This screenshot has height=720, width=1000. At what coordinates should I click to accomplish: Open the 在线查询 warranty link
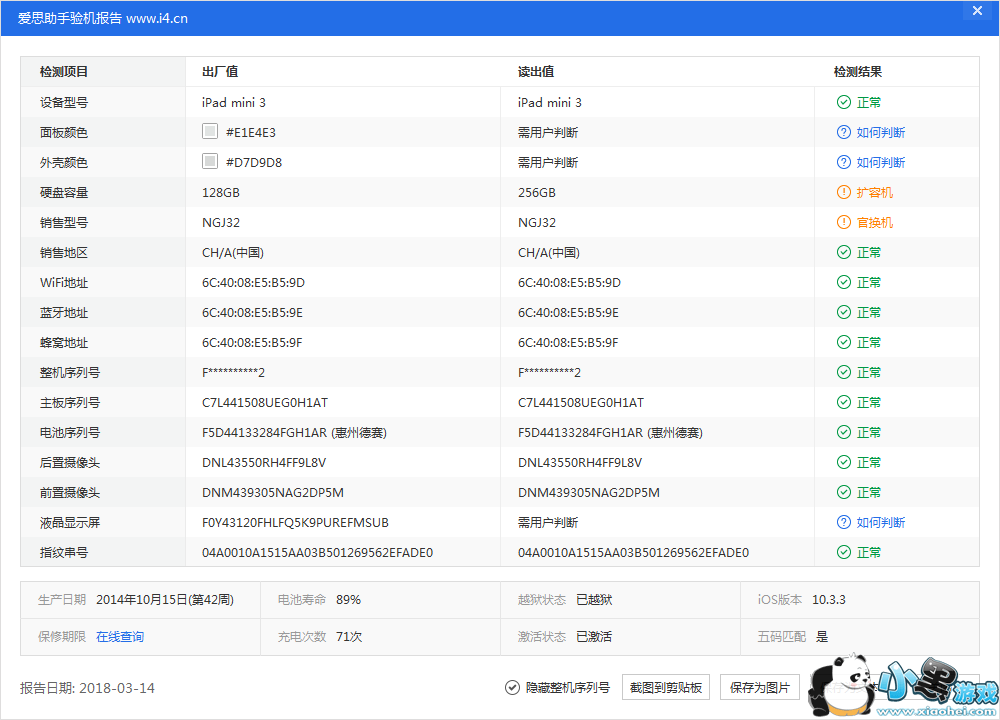pyautogui.click(x=120, y=636)
